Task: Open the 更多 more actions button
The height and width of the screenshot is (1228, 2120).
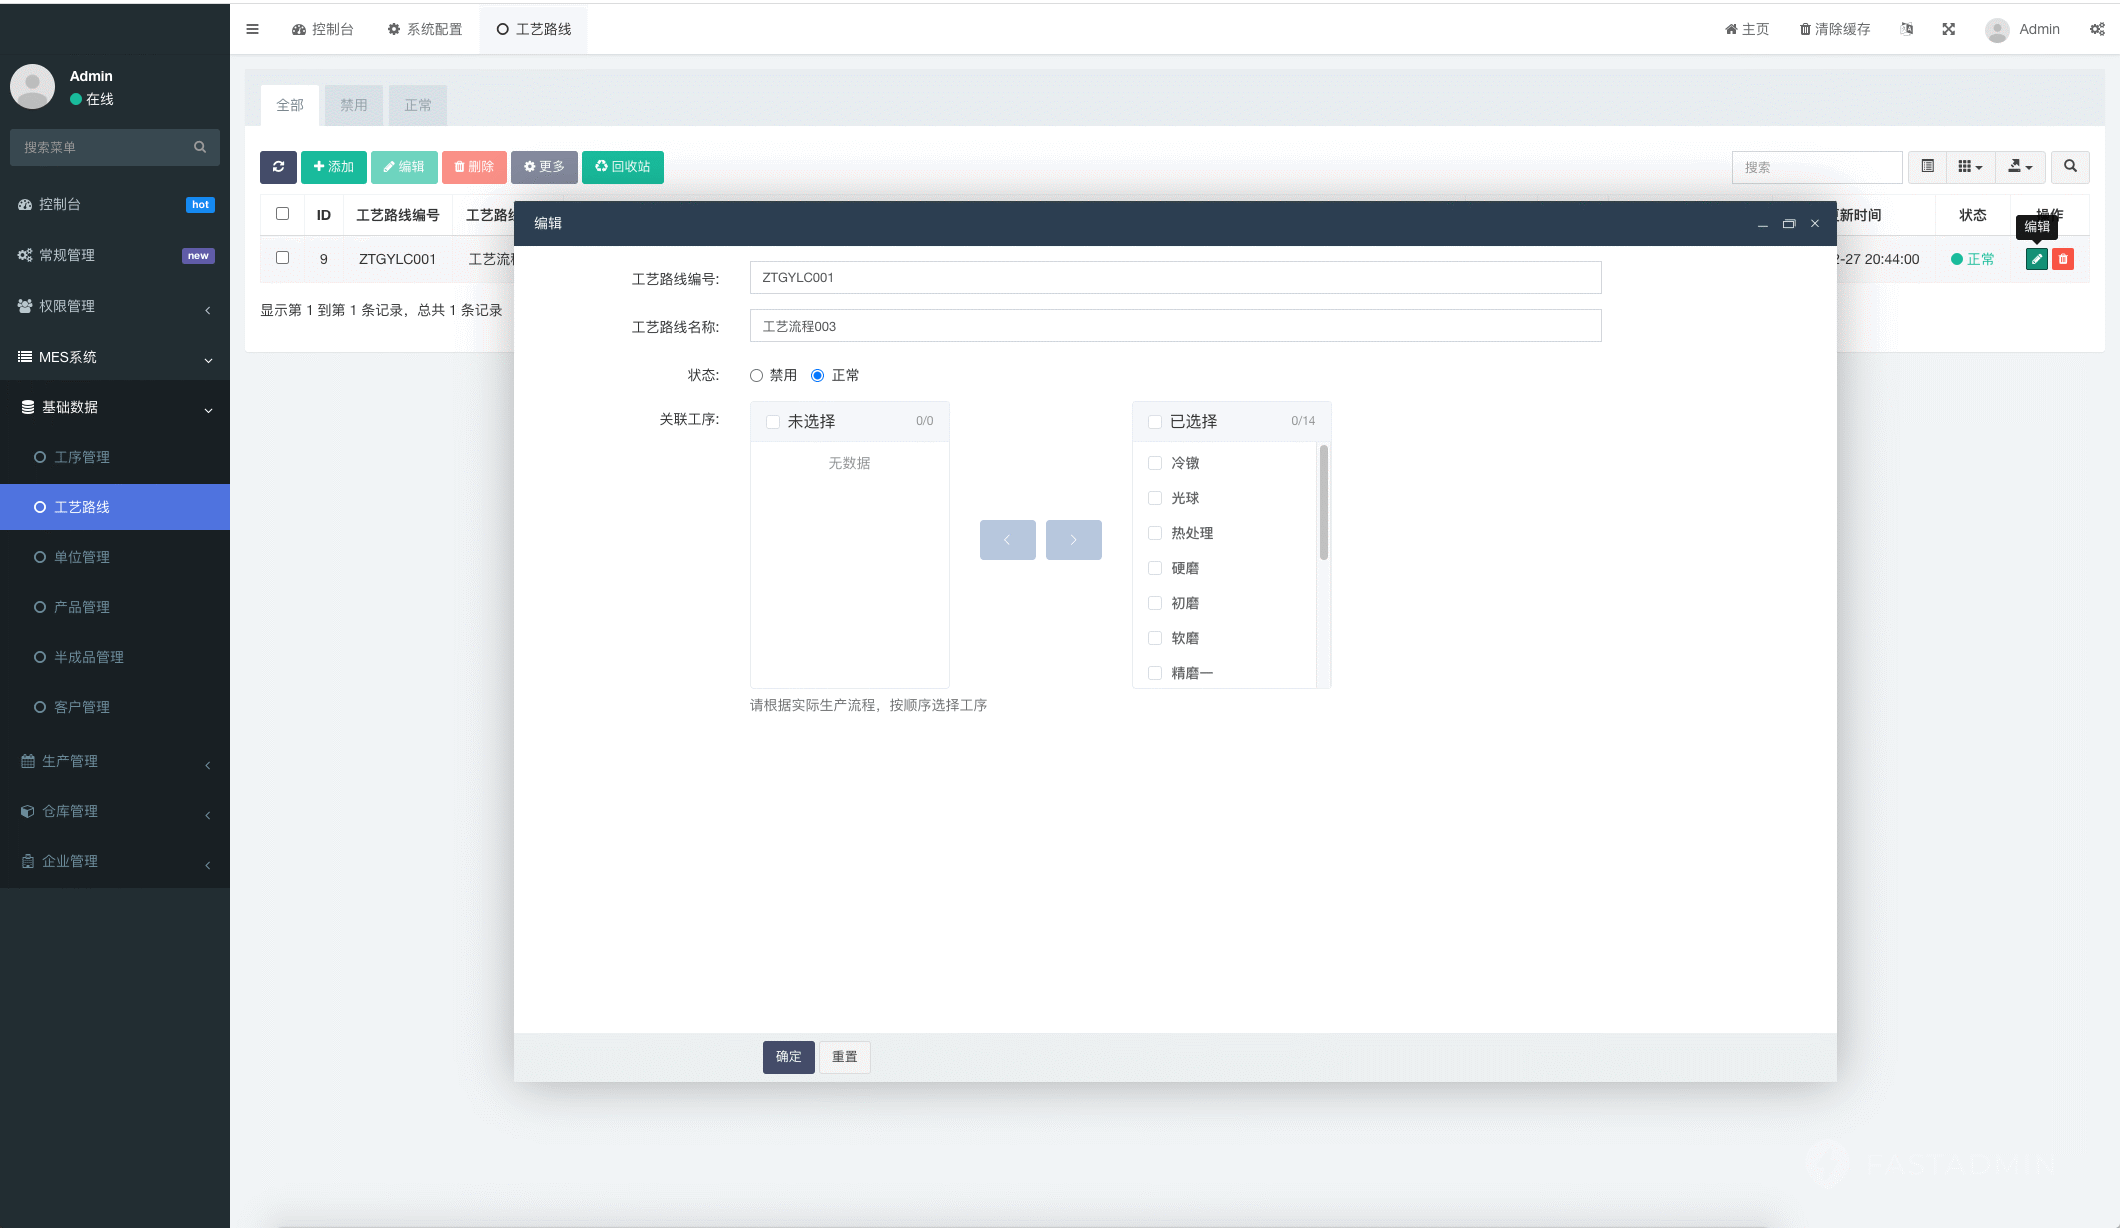Action: [544, 167]
